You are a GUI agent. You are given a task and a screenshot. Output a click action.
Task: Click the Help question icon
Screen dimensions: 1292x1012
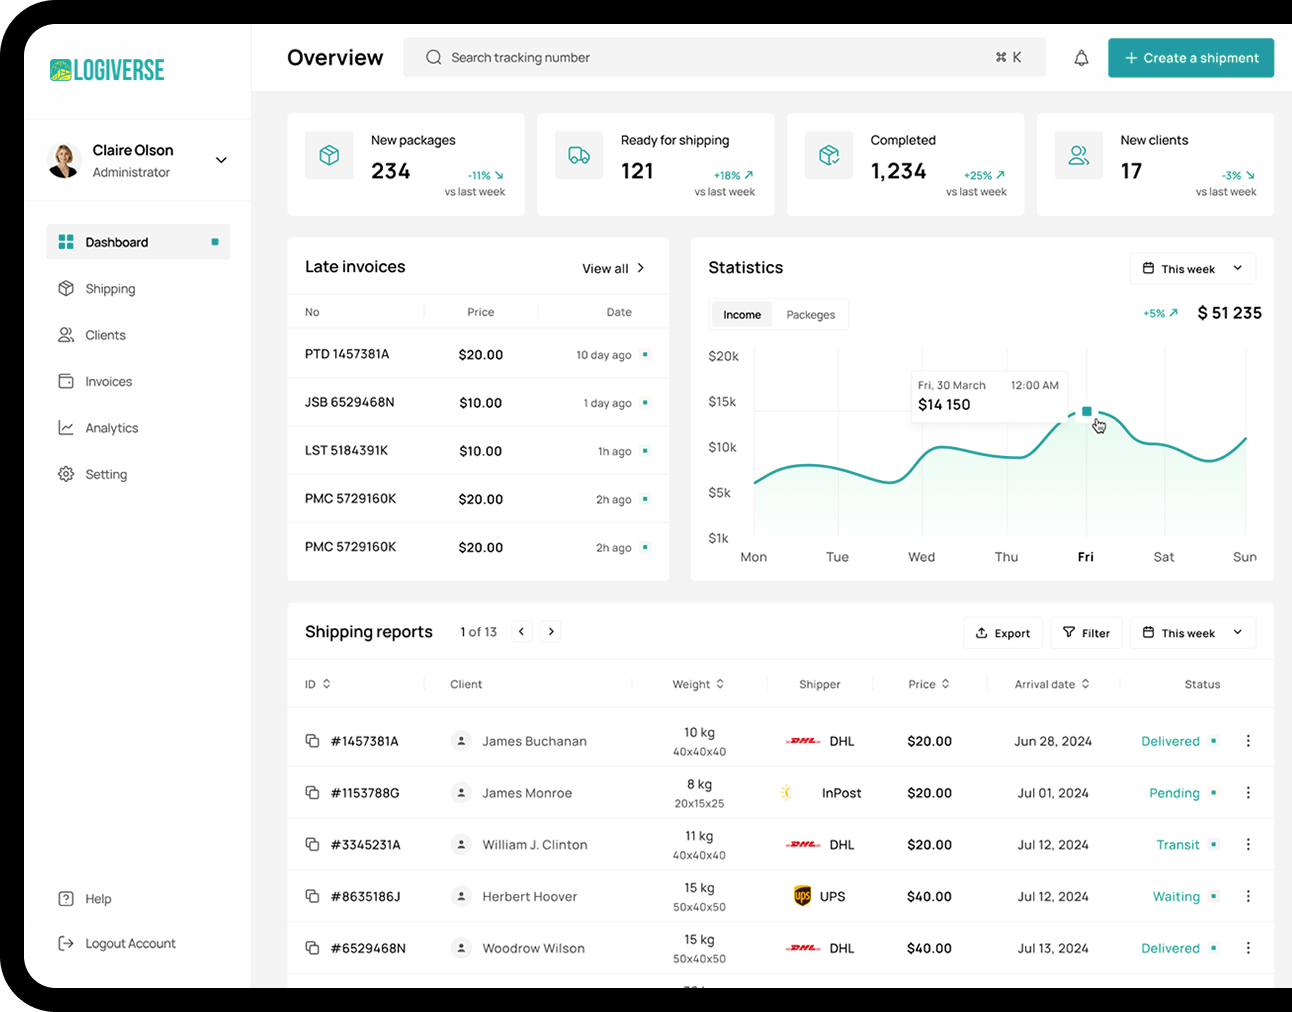point(66,899)
